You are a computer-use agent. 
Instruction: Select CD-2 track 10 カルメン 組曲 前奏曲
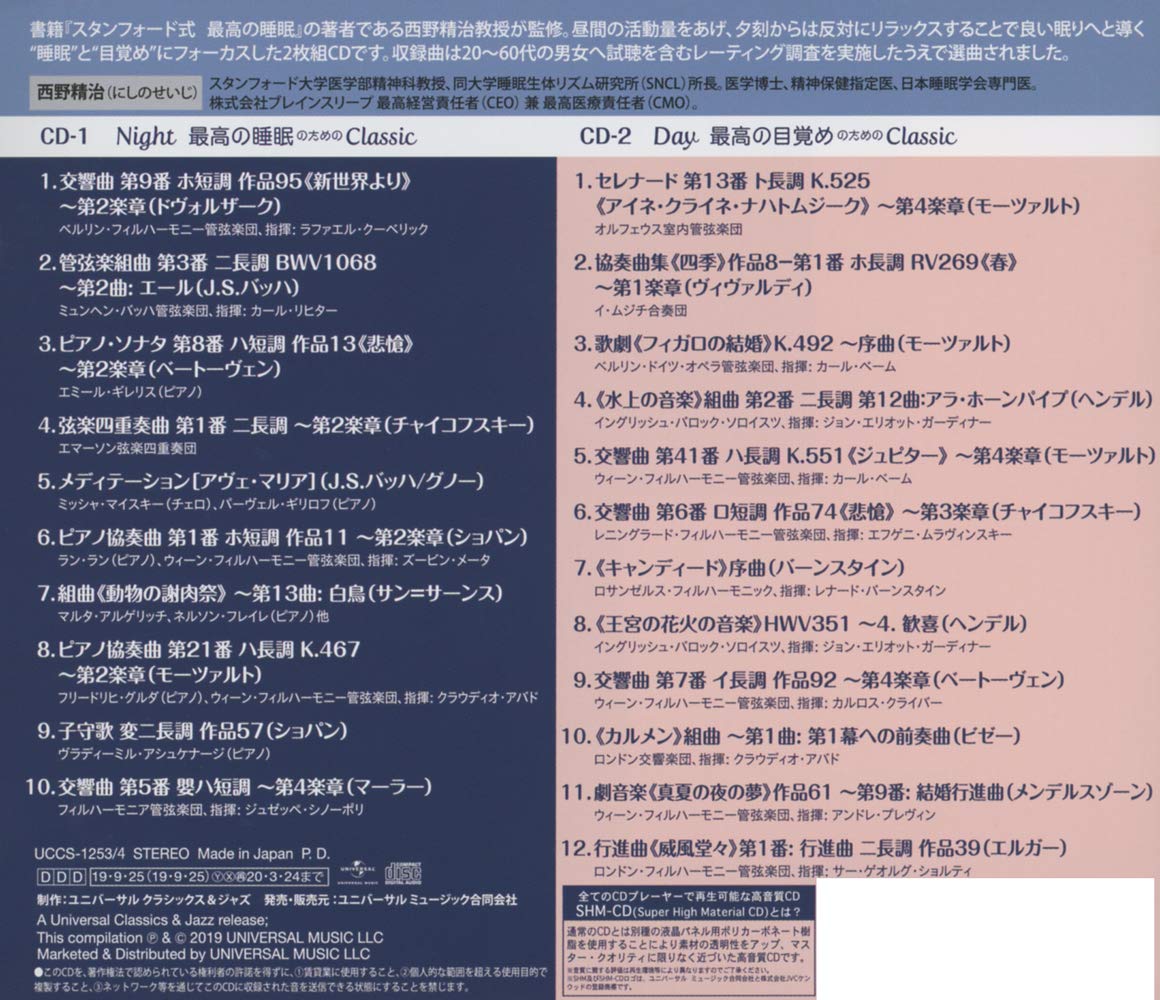[x=790, y=736]
